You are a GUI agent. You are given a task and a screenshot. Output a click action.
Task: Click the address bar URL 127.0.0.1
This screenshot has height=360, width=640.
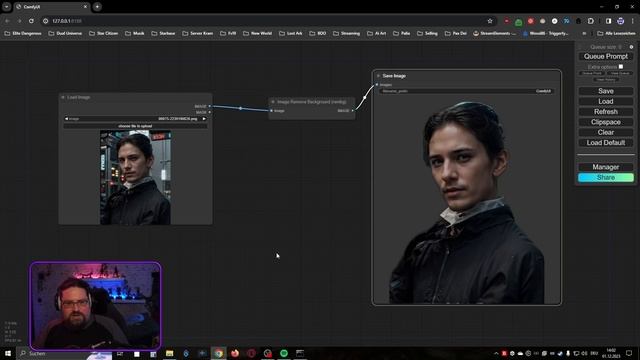coord(67,21)
